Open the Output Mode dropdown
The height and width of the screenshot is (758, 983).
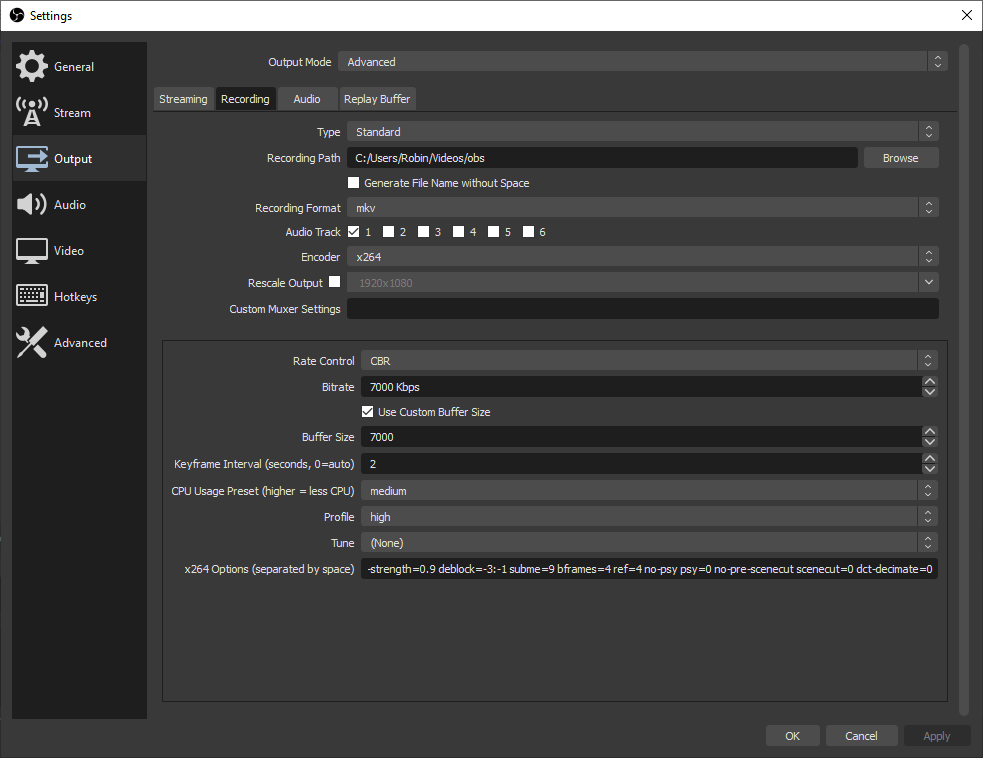point(643,61)
